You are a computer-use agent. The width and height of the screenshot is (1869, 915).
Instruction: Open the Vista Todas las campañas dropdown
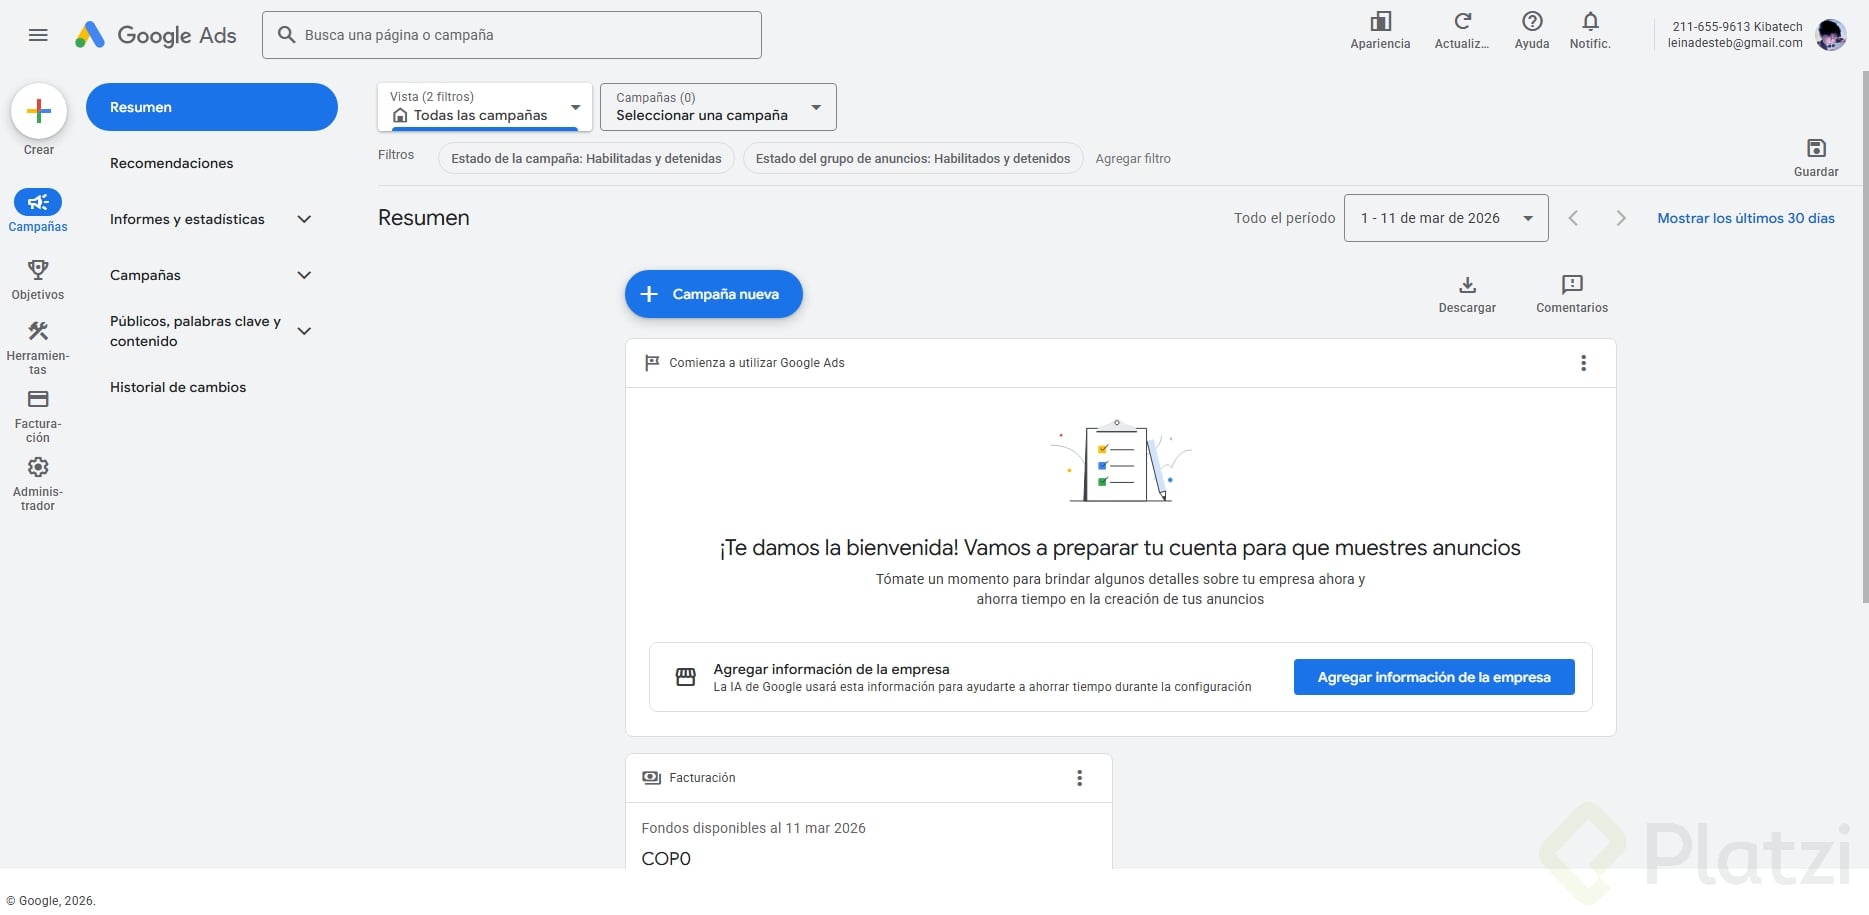click(485, 107)
